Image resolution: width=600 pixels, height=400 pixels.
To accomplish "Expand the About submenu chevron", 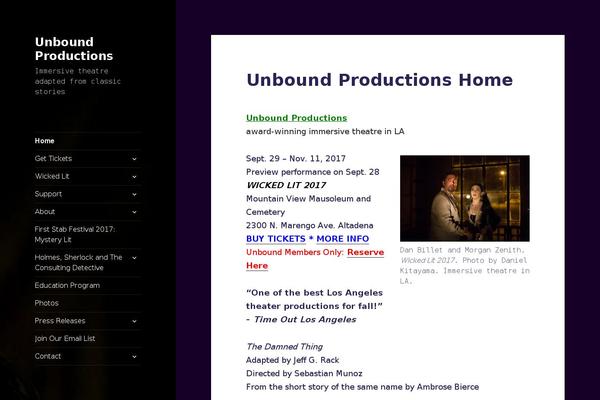I will [134, 212].
